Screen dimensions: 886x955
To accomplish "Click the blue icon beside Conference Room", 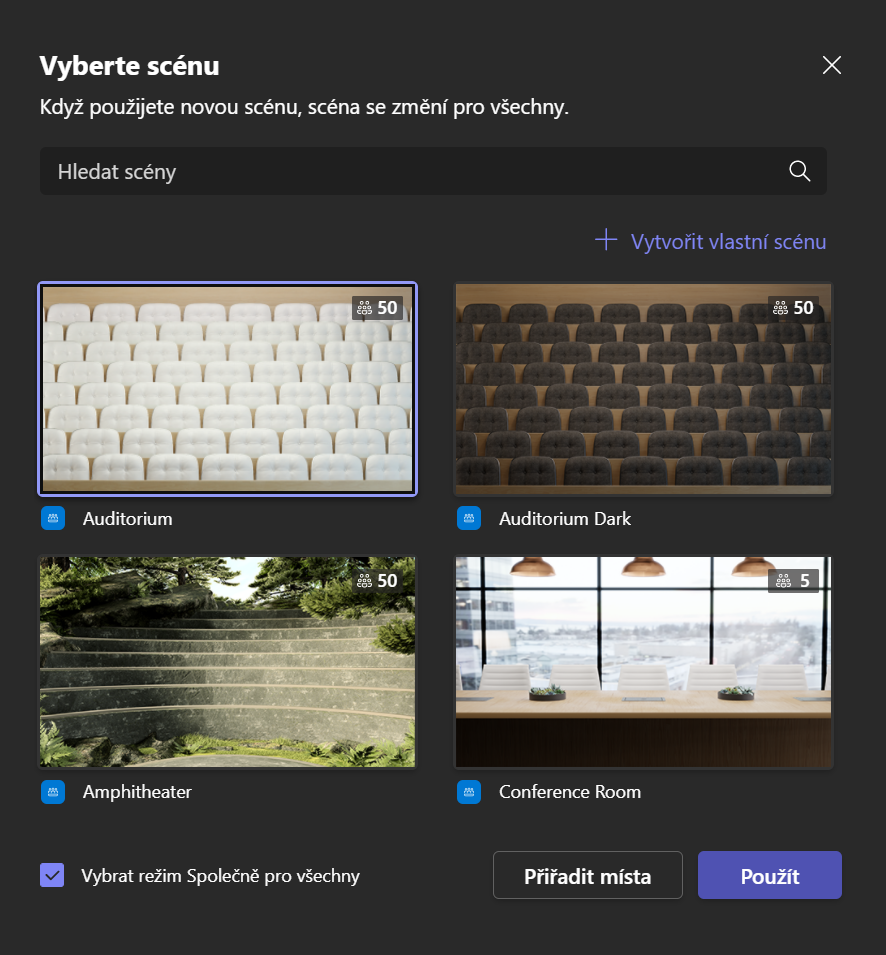I will 469,792.
